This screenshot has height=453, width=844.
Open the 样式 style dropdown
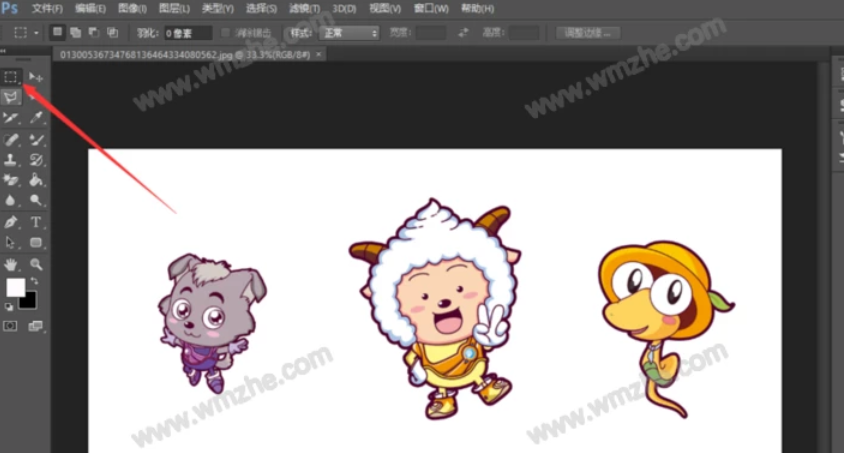[349, 33]
